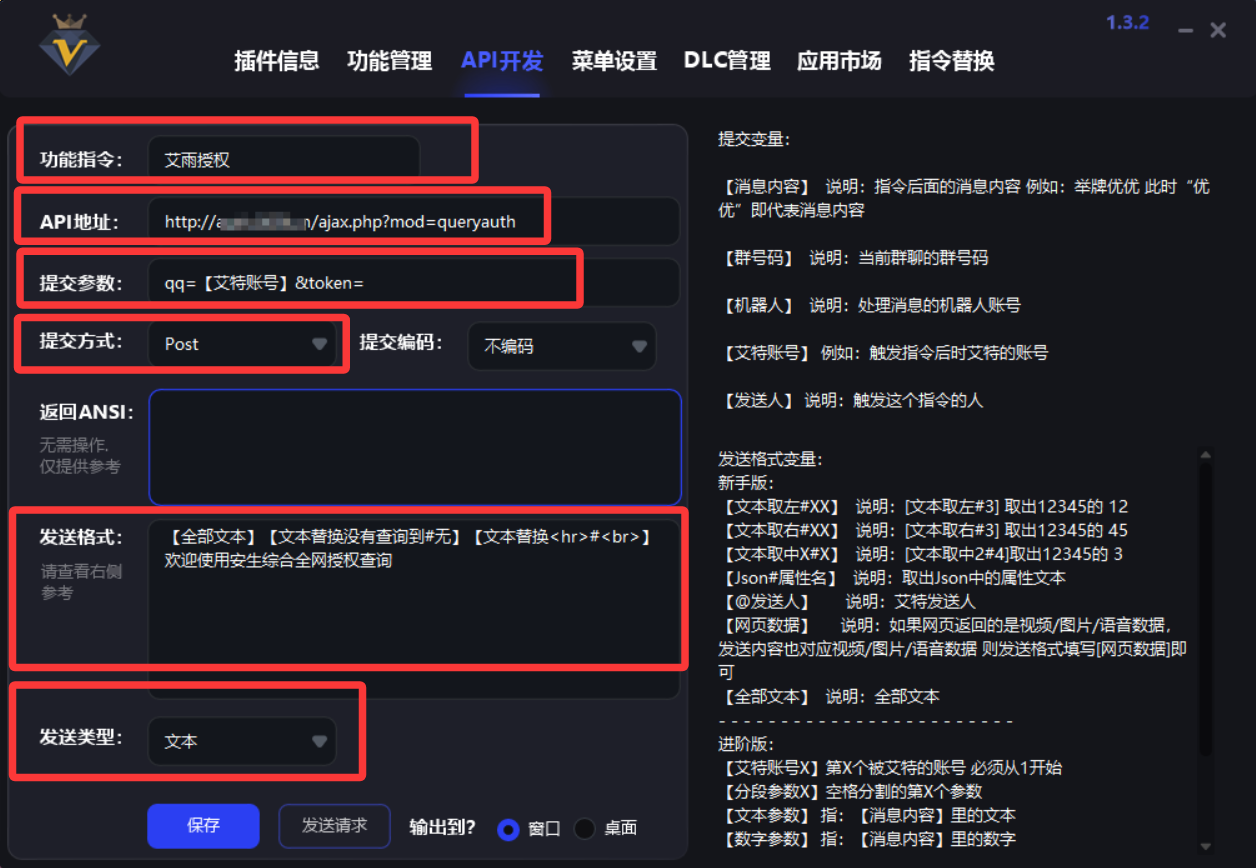This screenshot has width=1256, height=868.
Task: Select the active API开发 tab
Action: click(501, 59)
